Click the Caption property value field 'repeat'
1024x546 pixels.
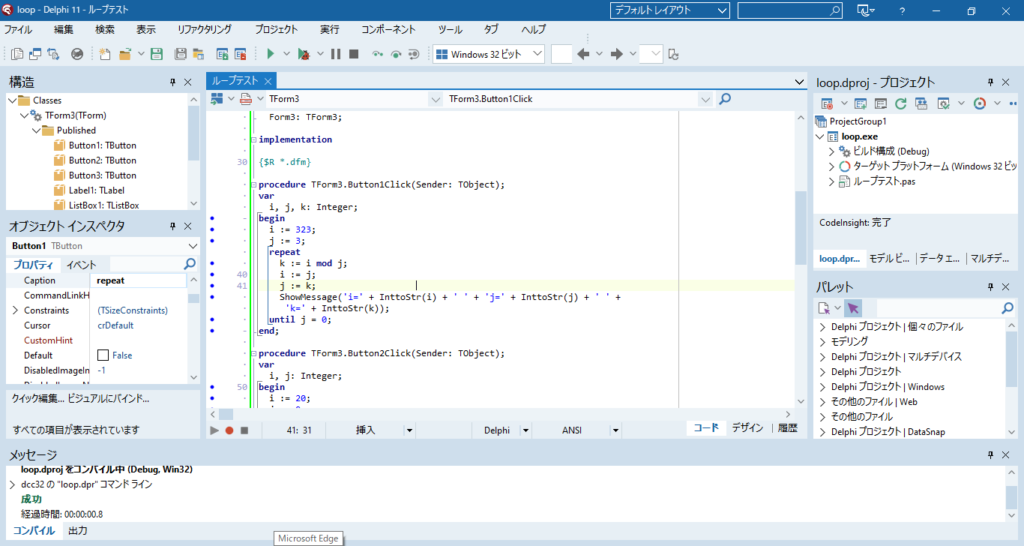pos(139,280)
